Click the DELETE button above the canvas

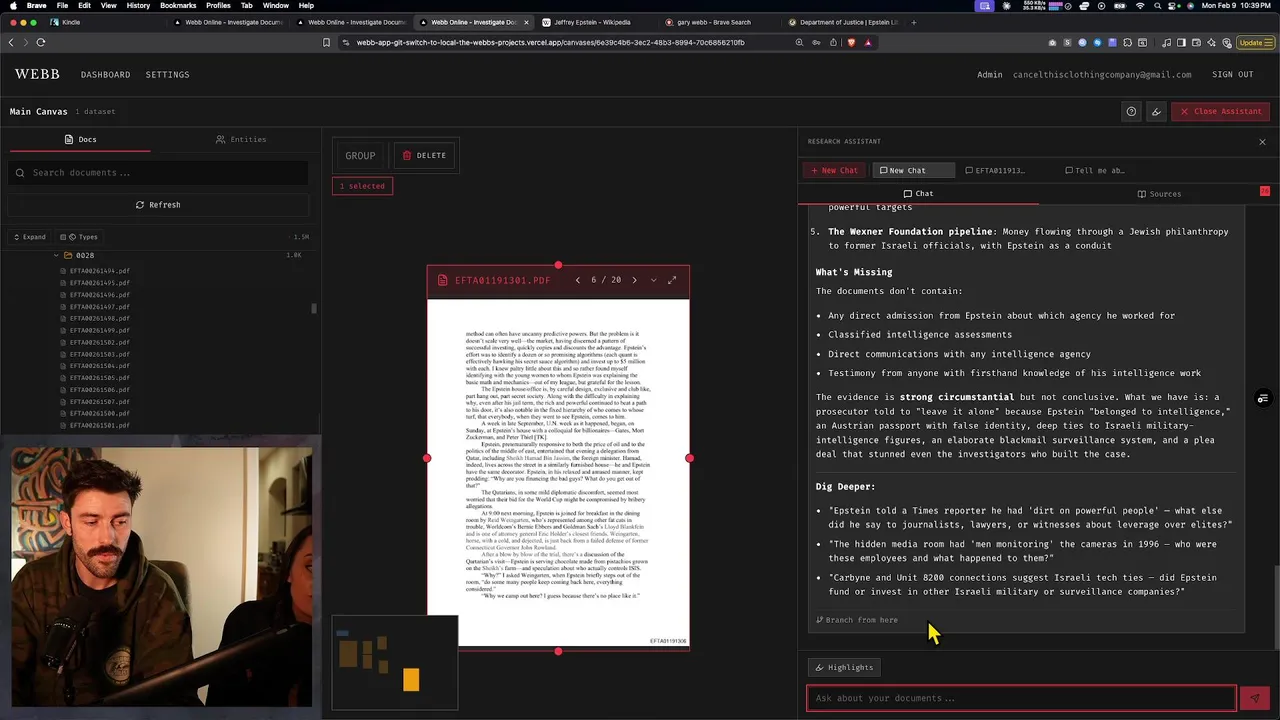tap(424, 156)
